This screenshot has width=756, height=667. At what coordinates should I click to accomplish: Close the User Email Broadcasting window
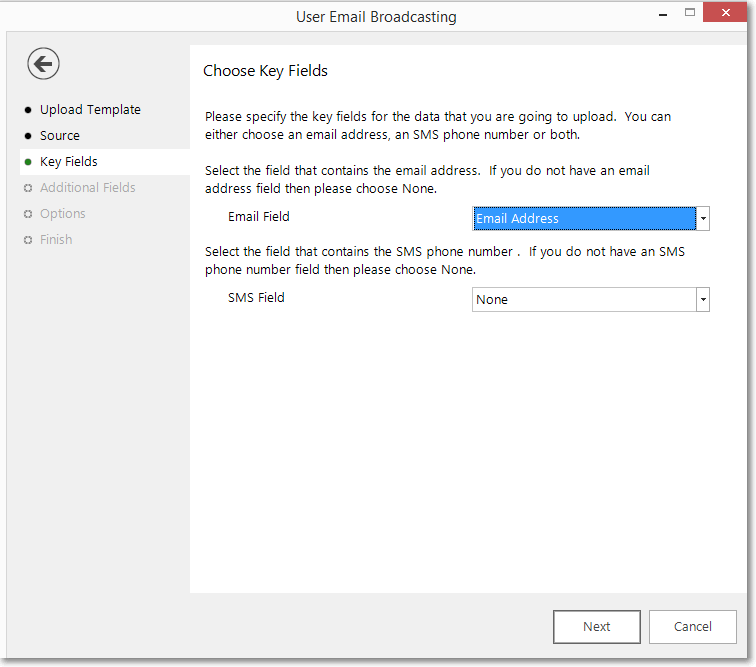(725, 13)
